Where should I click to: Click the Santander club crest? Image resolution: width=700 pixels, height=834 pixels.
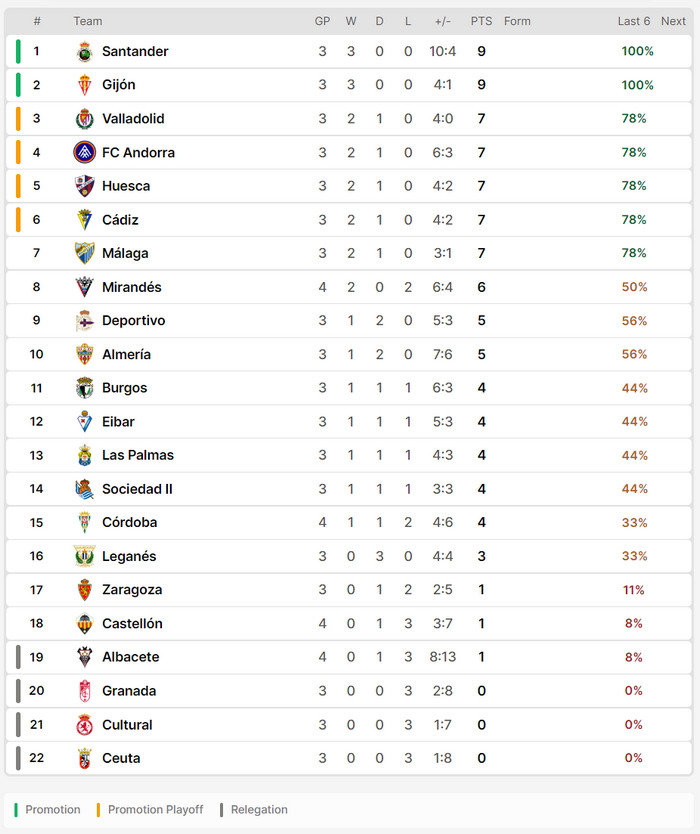[84, 52]
